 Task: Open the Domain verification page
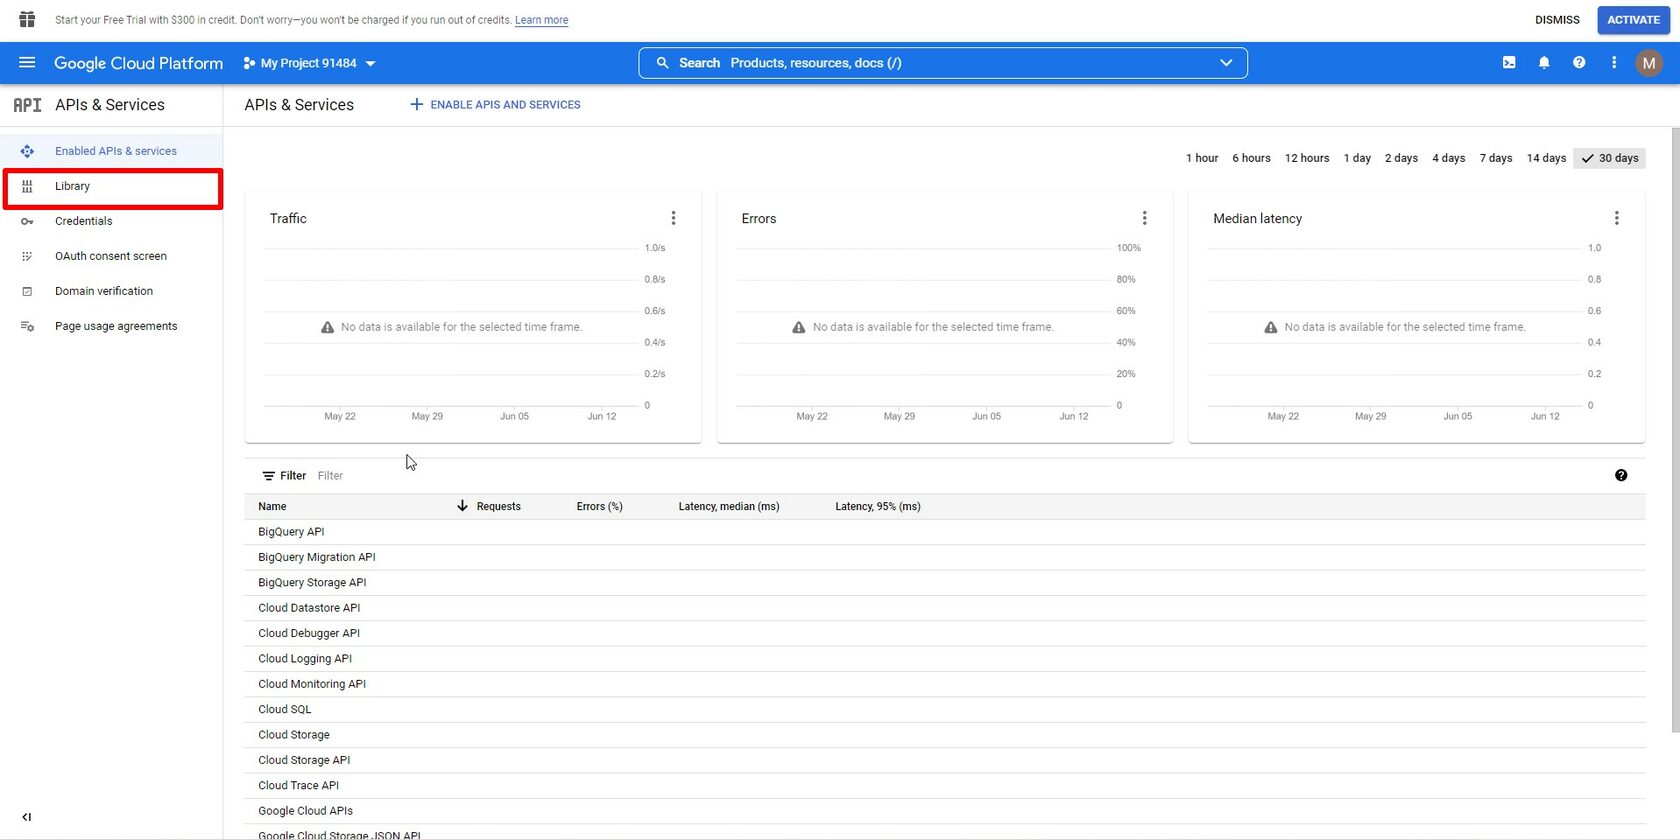[111, 291]
